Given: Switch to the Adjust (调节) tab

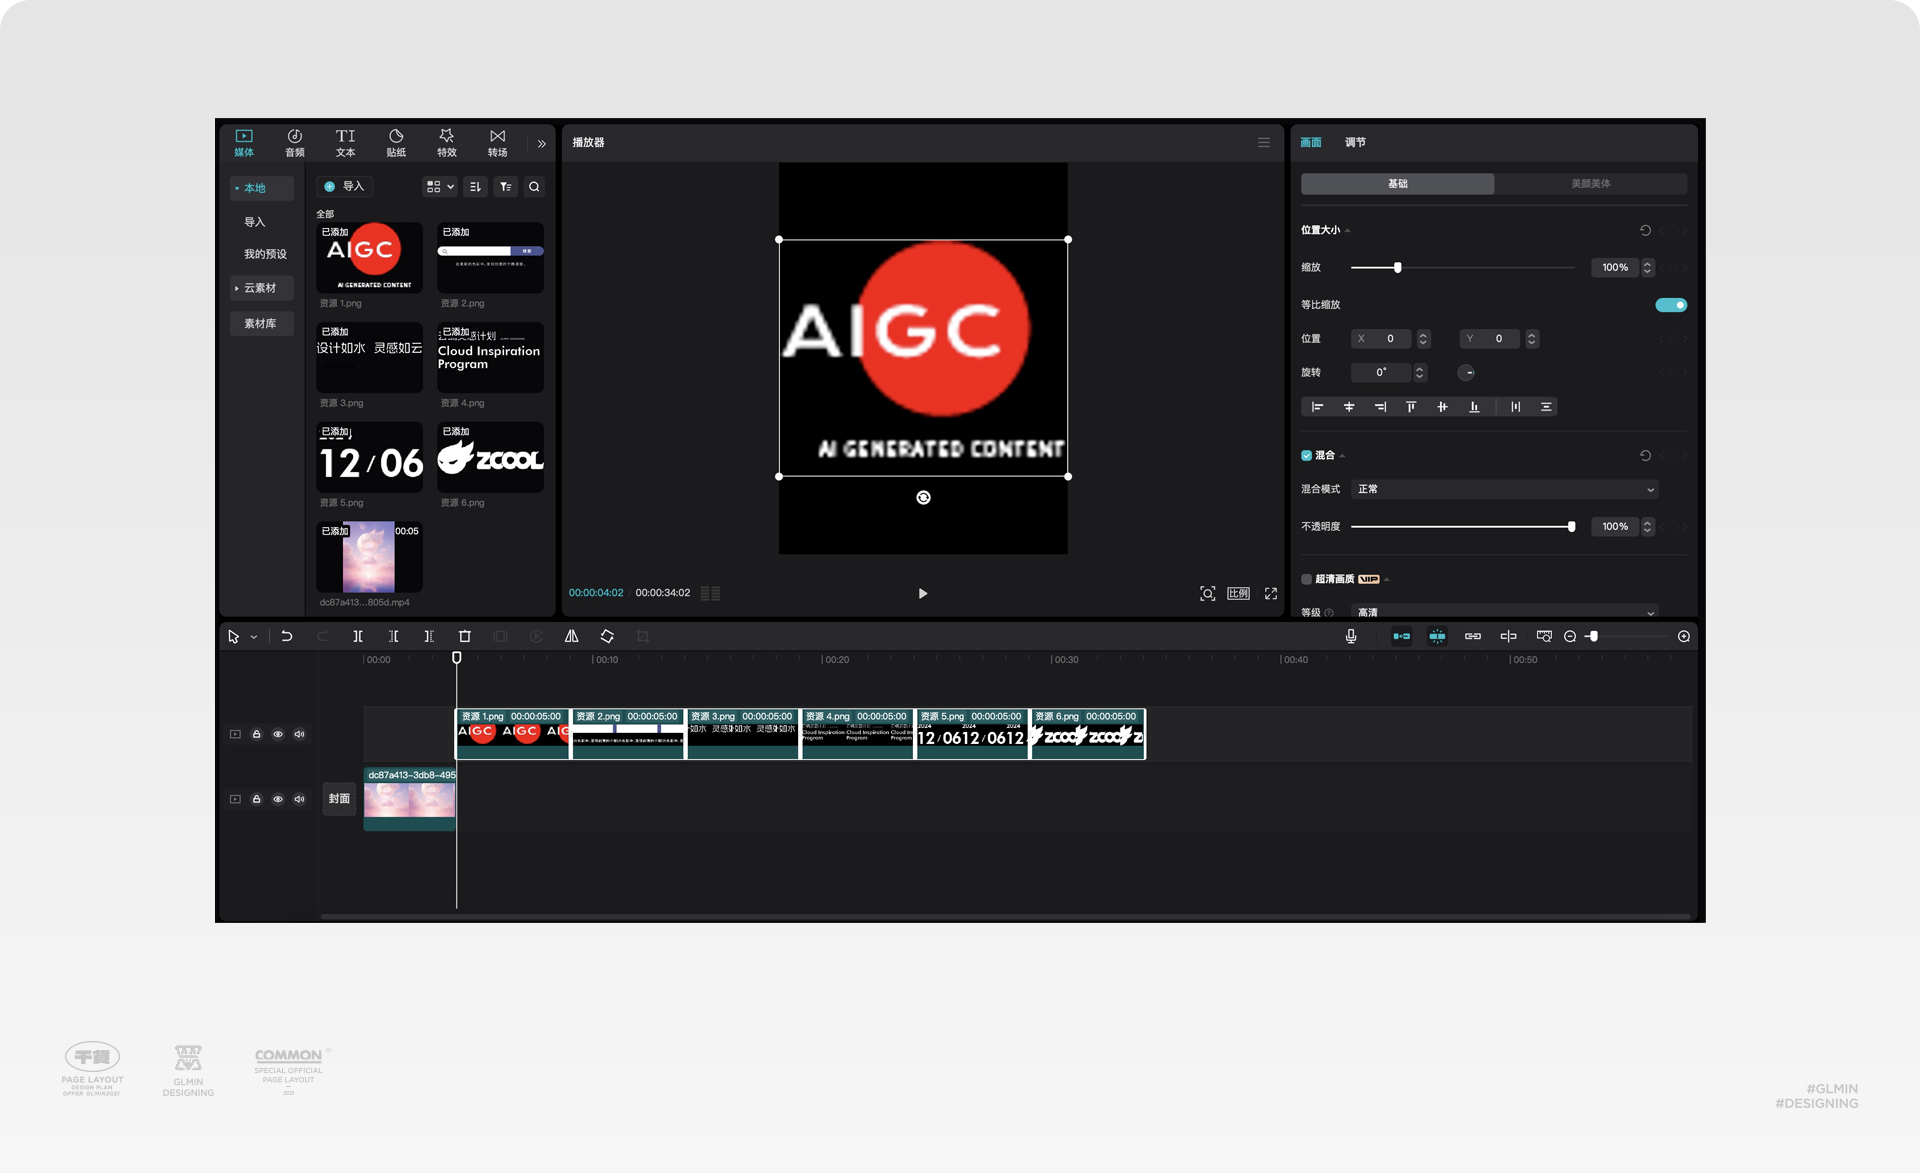Looking at the screenshot, I should pos(1355,142).
